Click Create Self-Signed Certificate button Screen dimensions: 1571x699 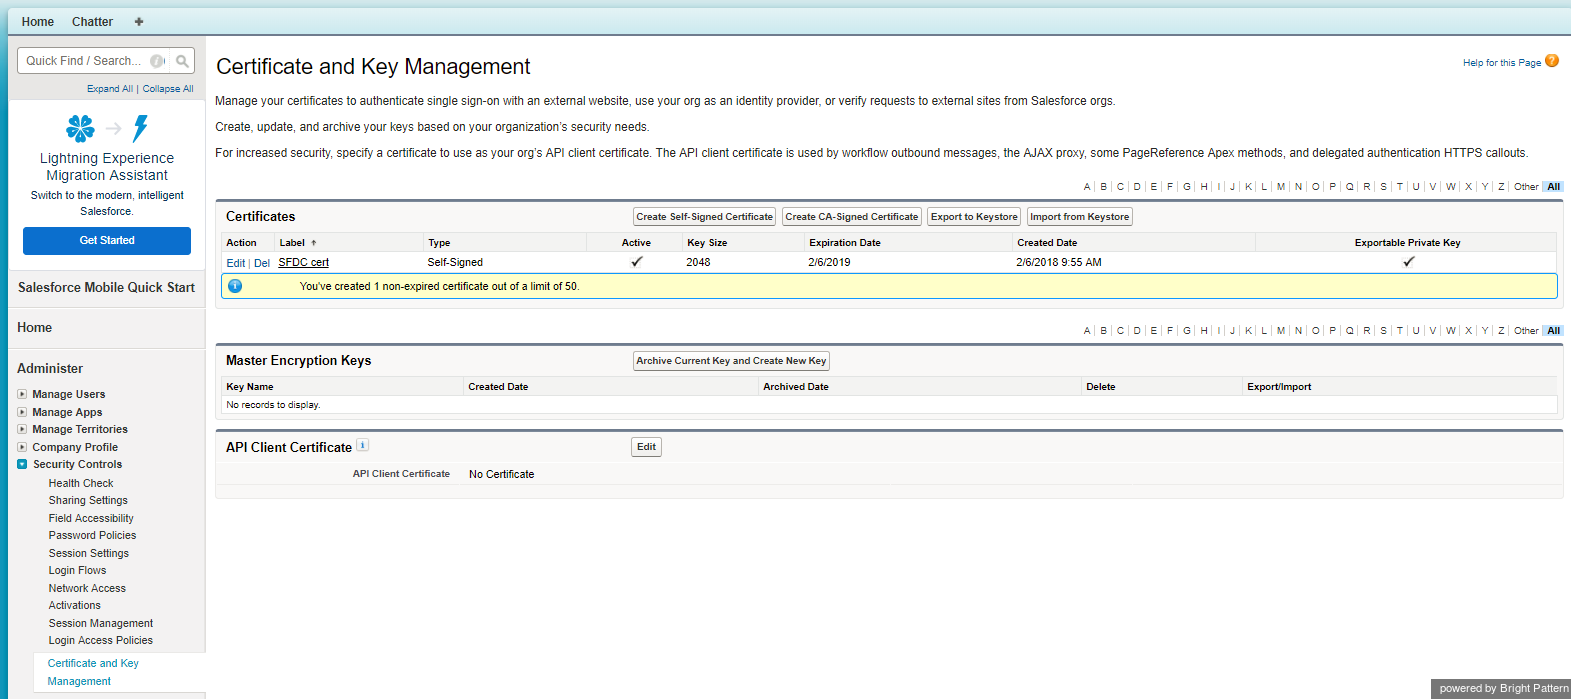pos(705,217)
